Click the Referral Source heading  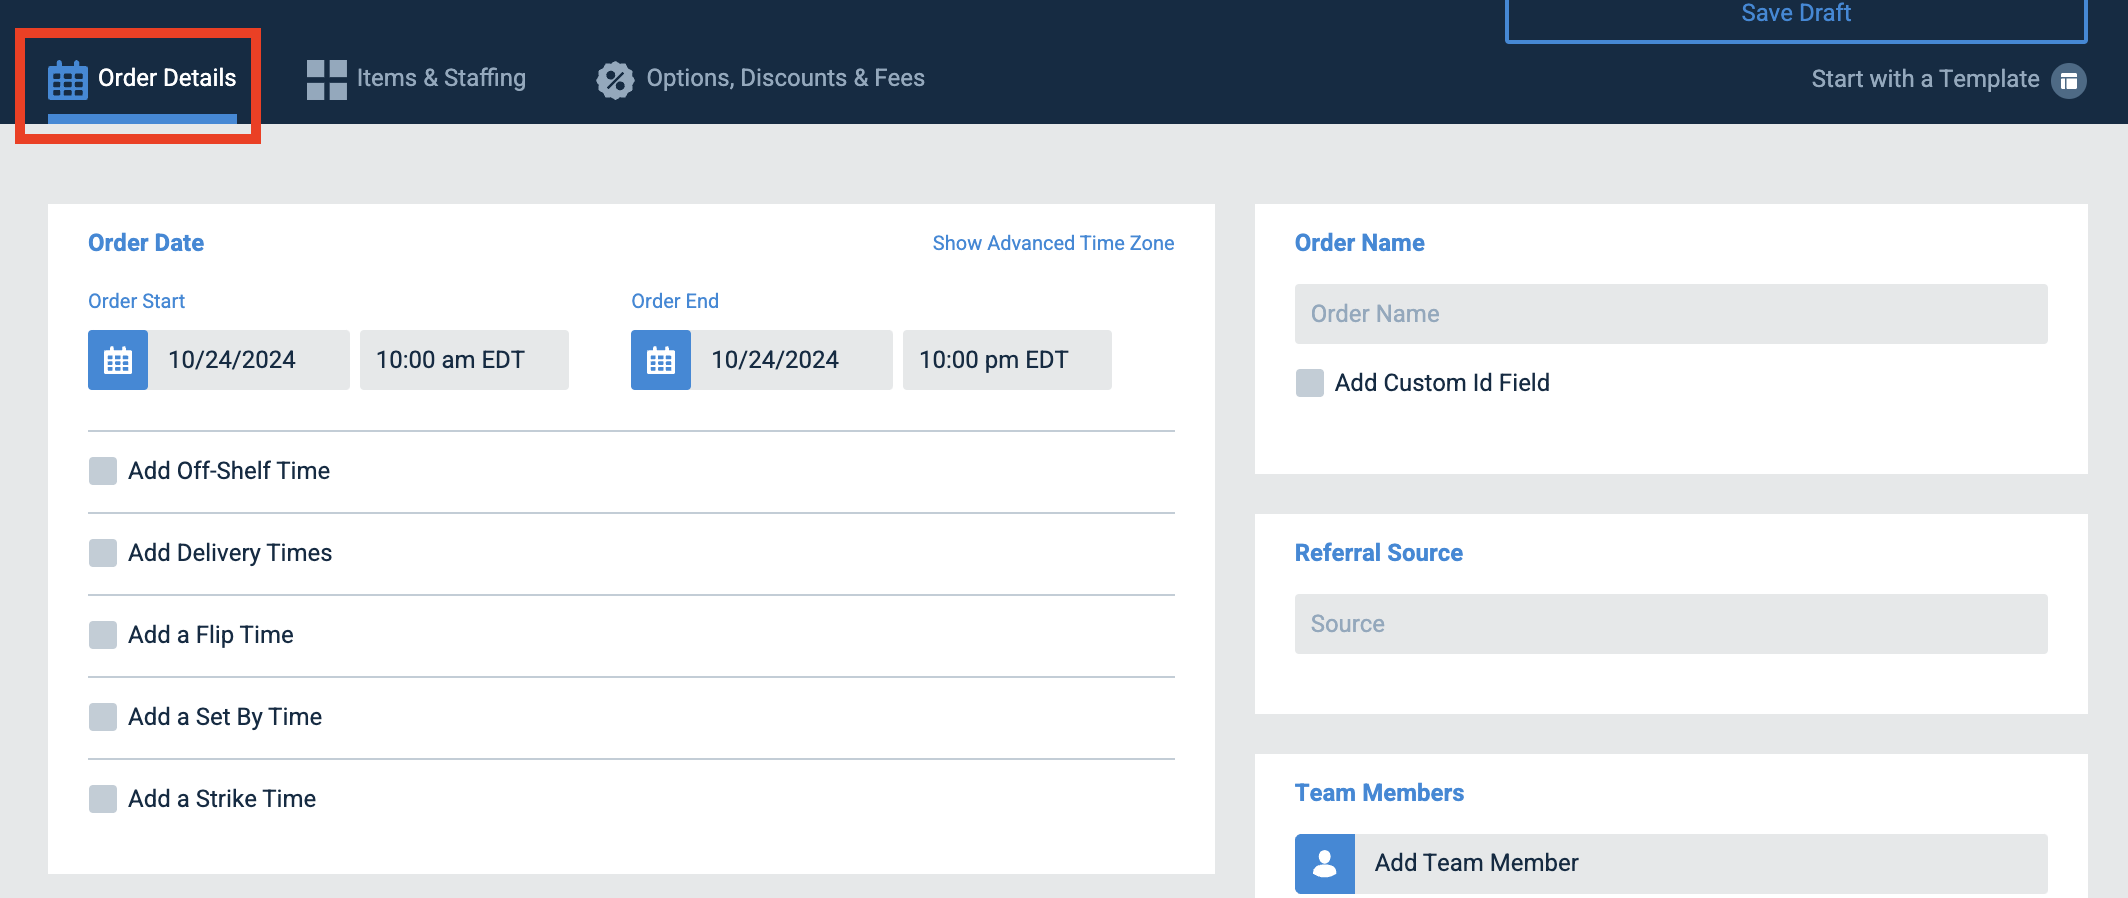pyautogui.click(x=1378, y=553)
